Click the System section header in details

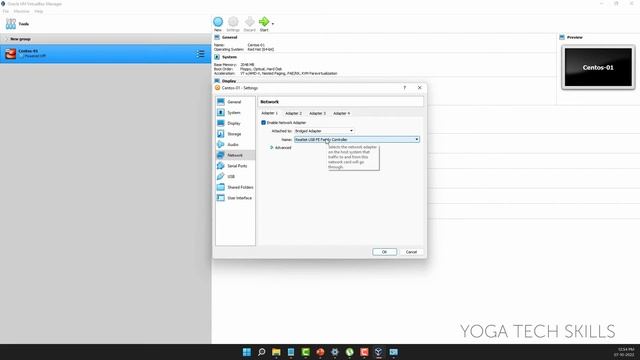tap(229, 57)
